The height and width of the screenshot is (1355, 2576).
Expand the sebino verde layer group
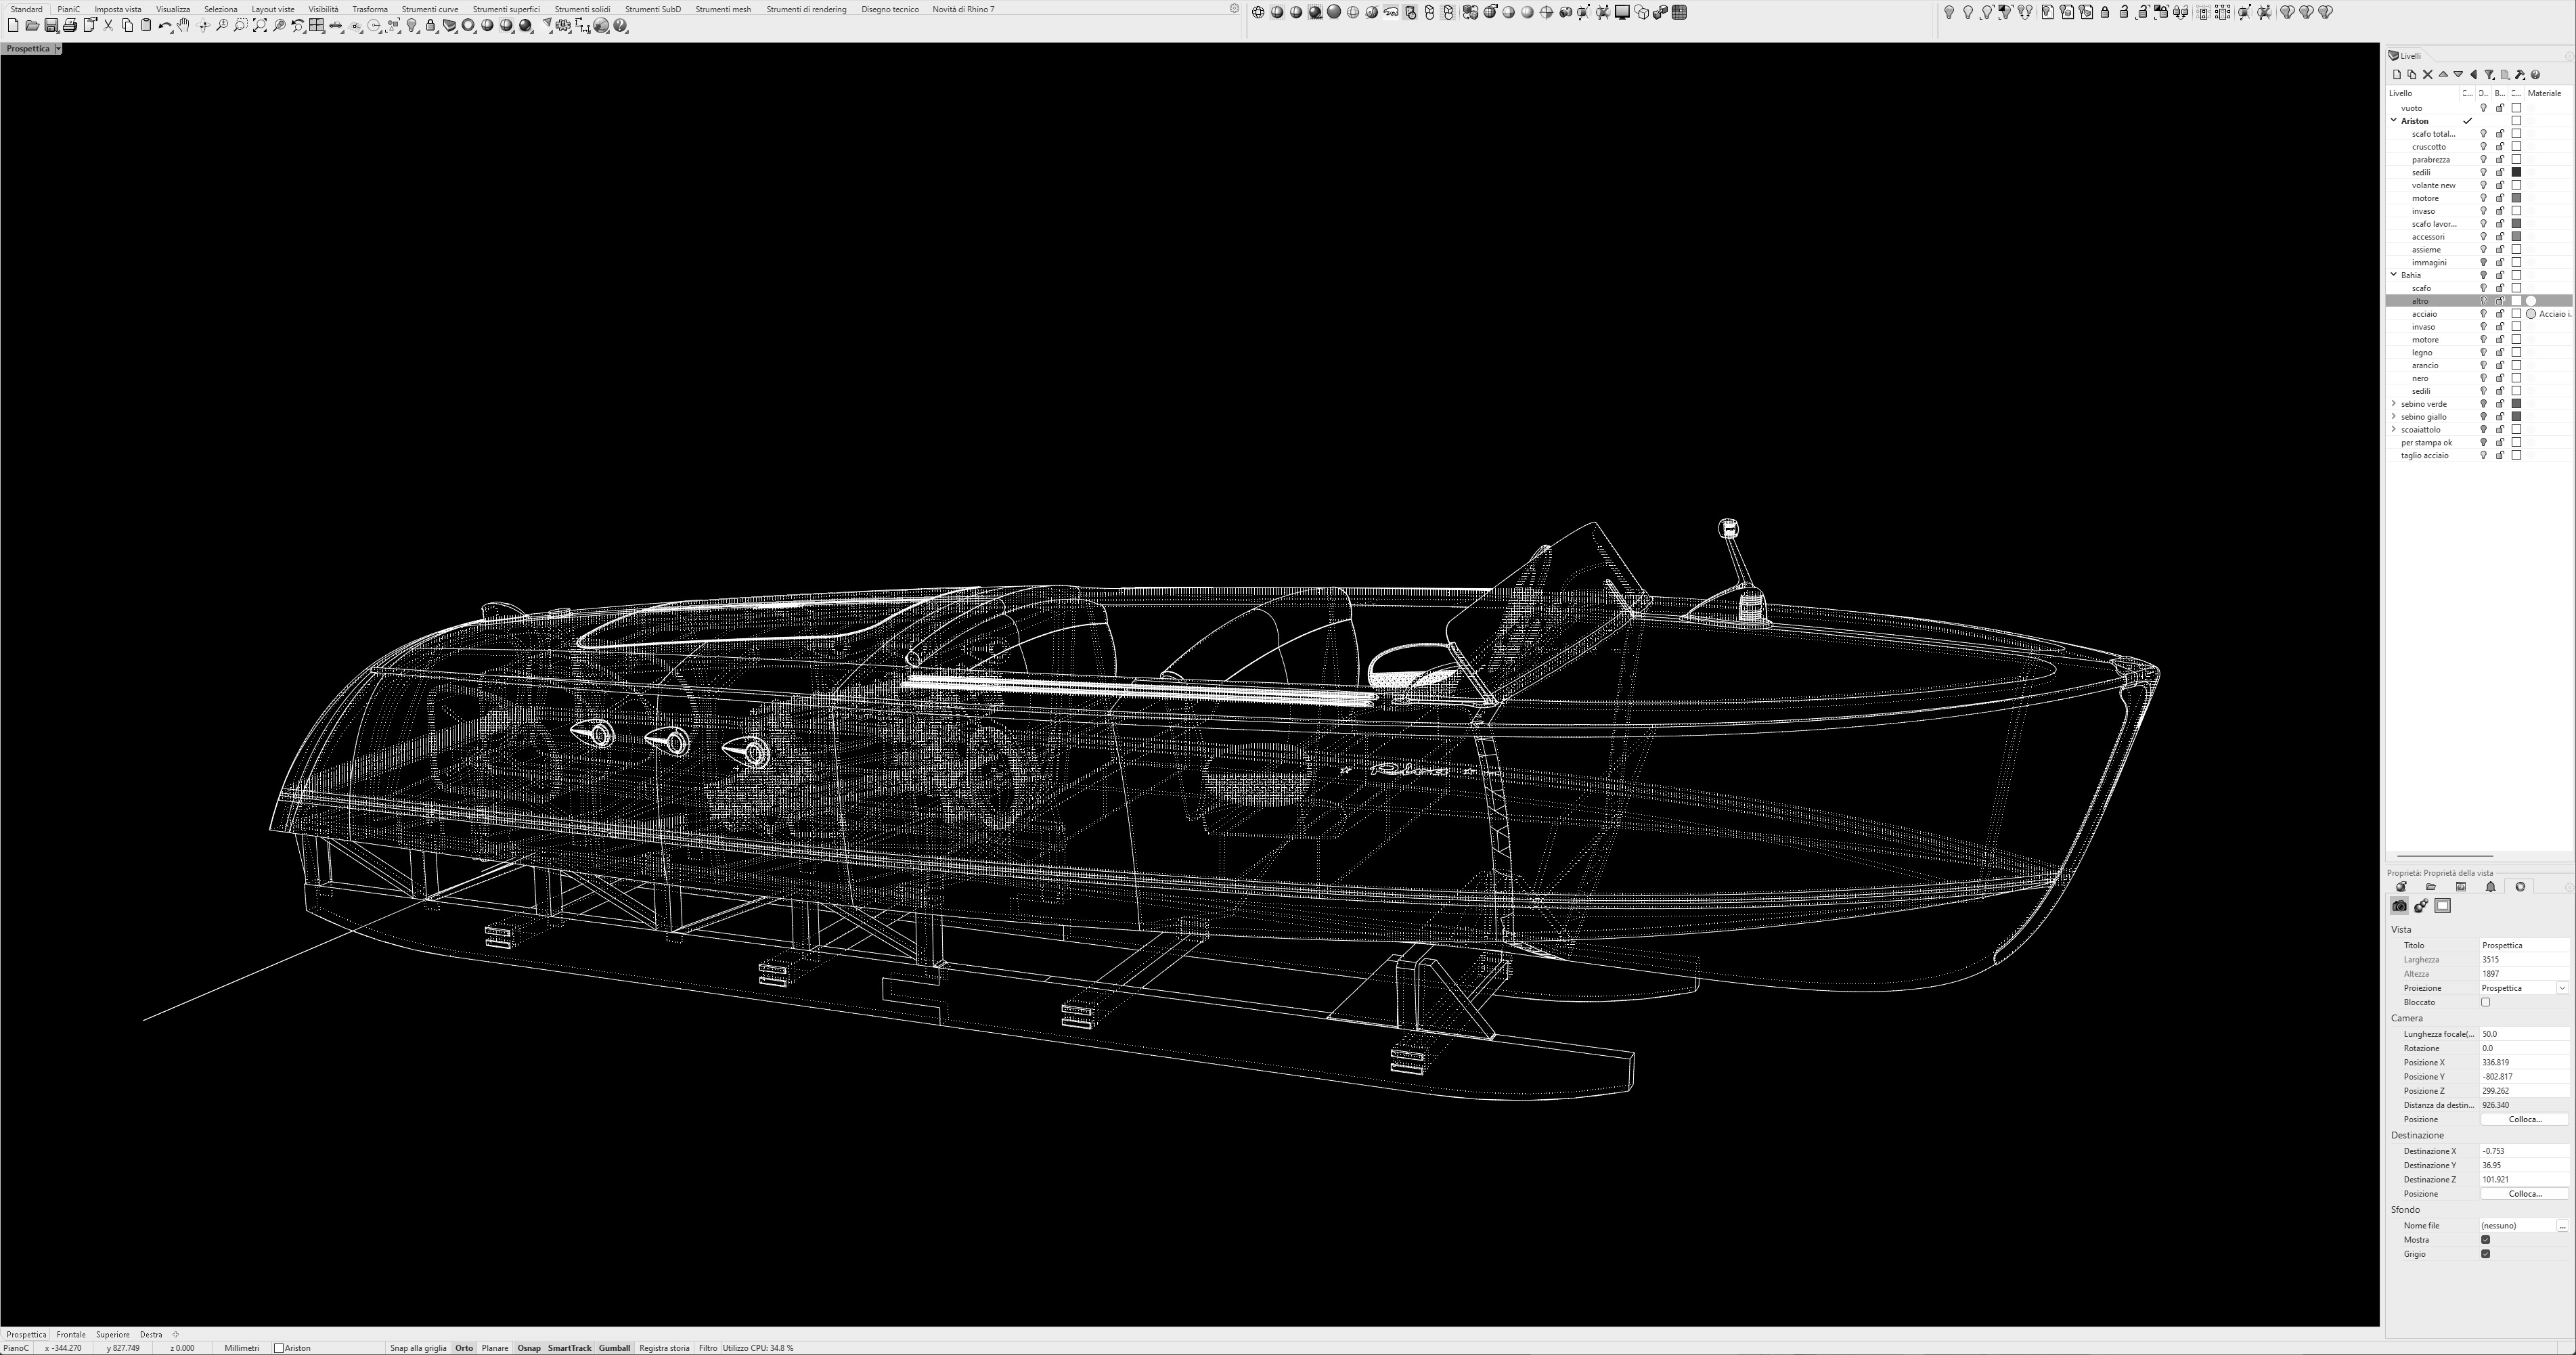click(x=2394, y=404)
